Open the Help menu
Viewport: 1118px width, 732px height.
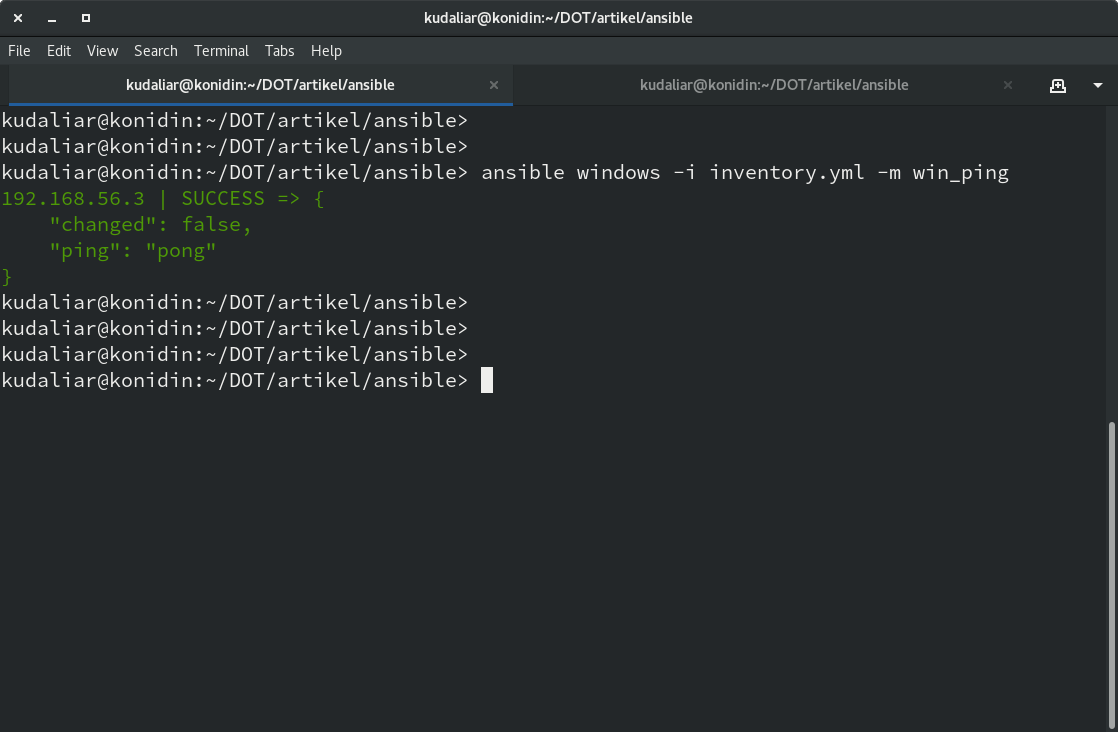[x=326, y=51]
